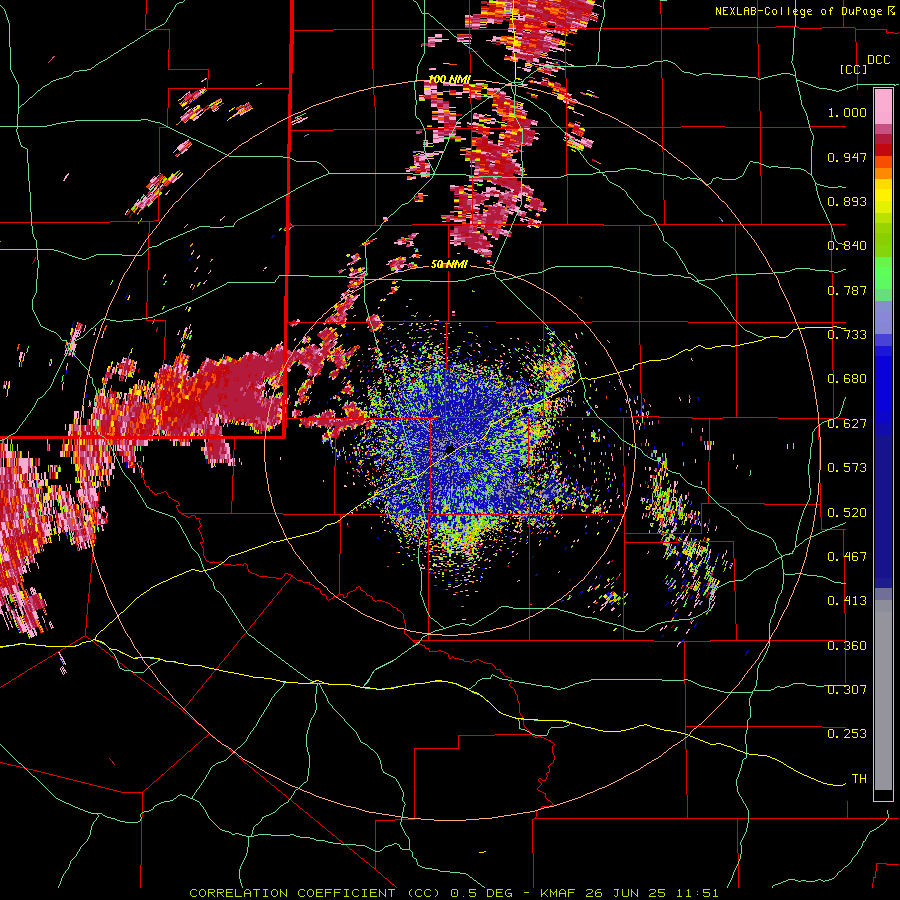This screenshot has width=900, height=900.
Task: Select the 0.787 scale value
Action: [x=847, y=290]
